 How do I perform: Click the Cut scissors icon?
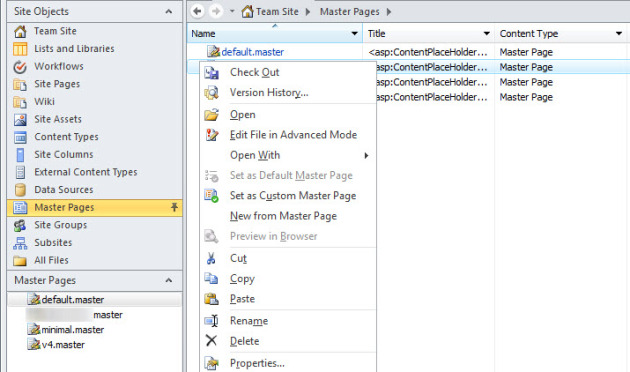(211, 258)
